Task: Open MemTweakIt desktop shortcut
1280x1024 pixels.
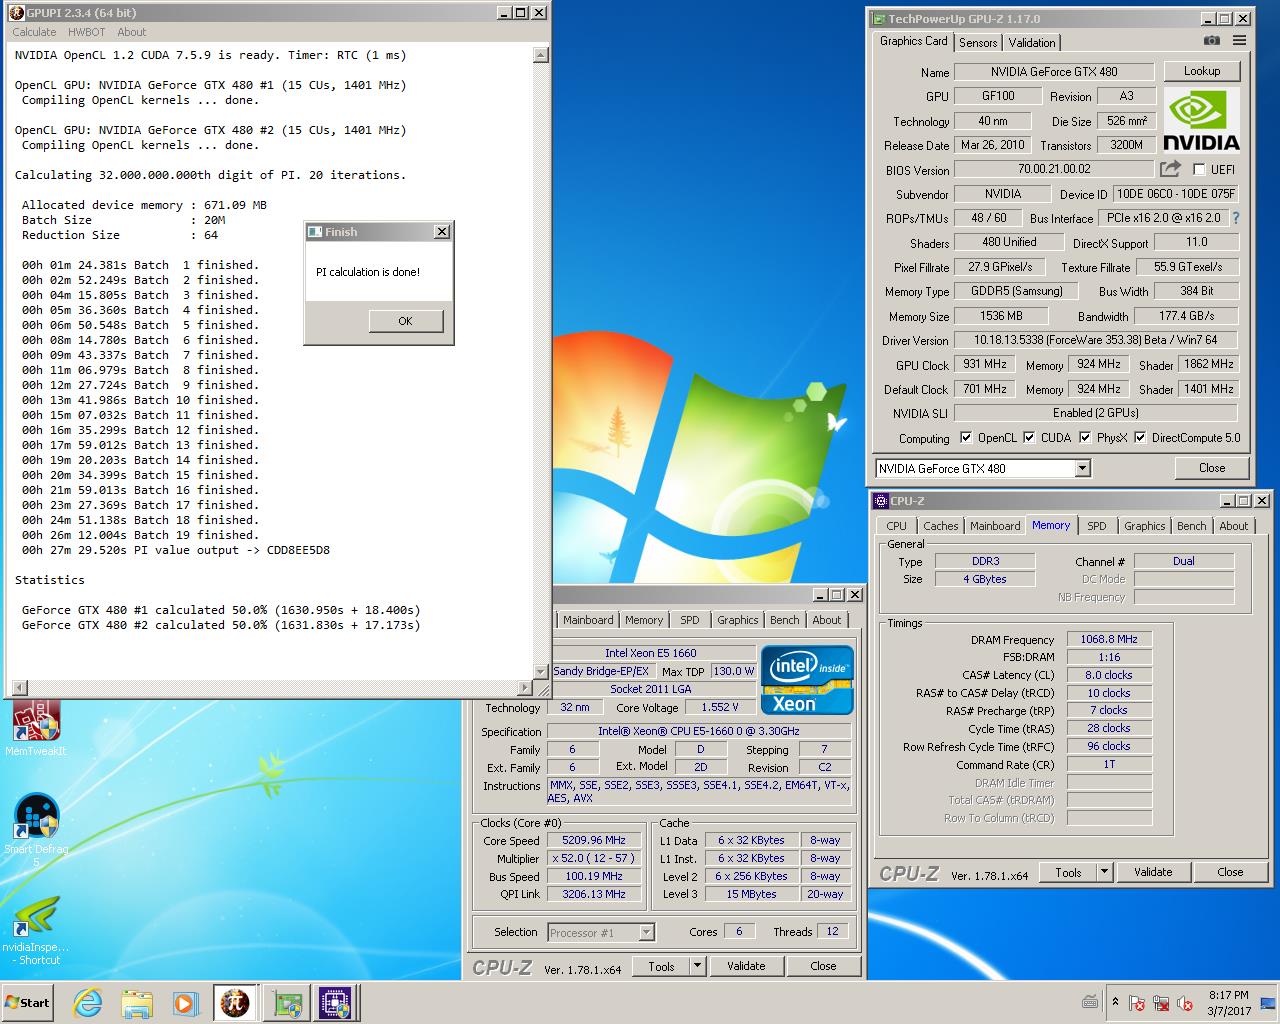Action: (36, 729)
